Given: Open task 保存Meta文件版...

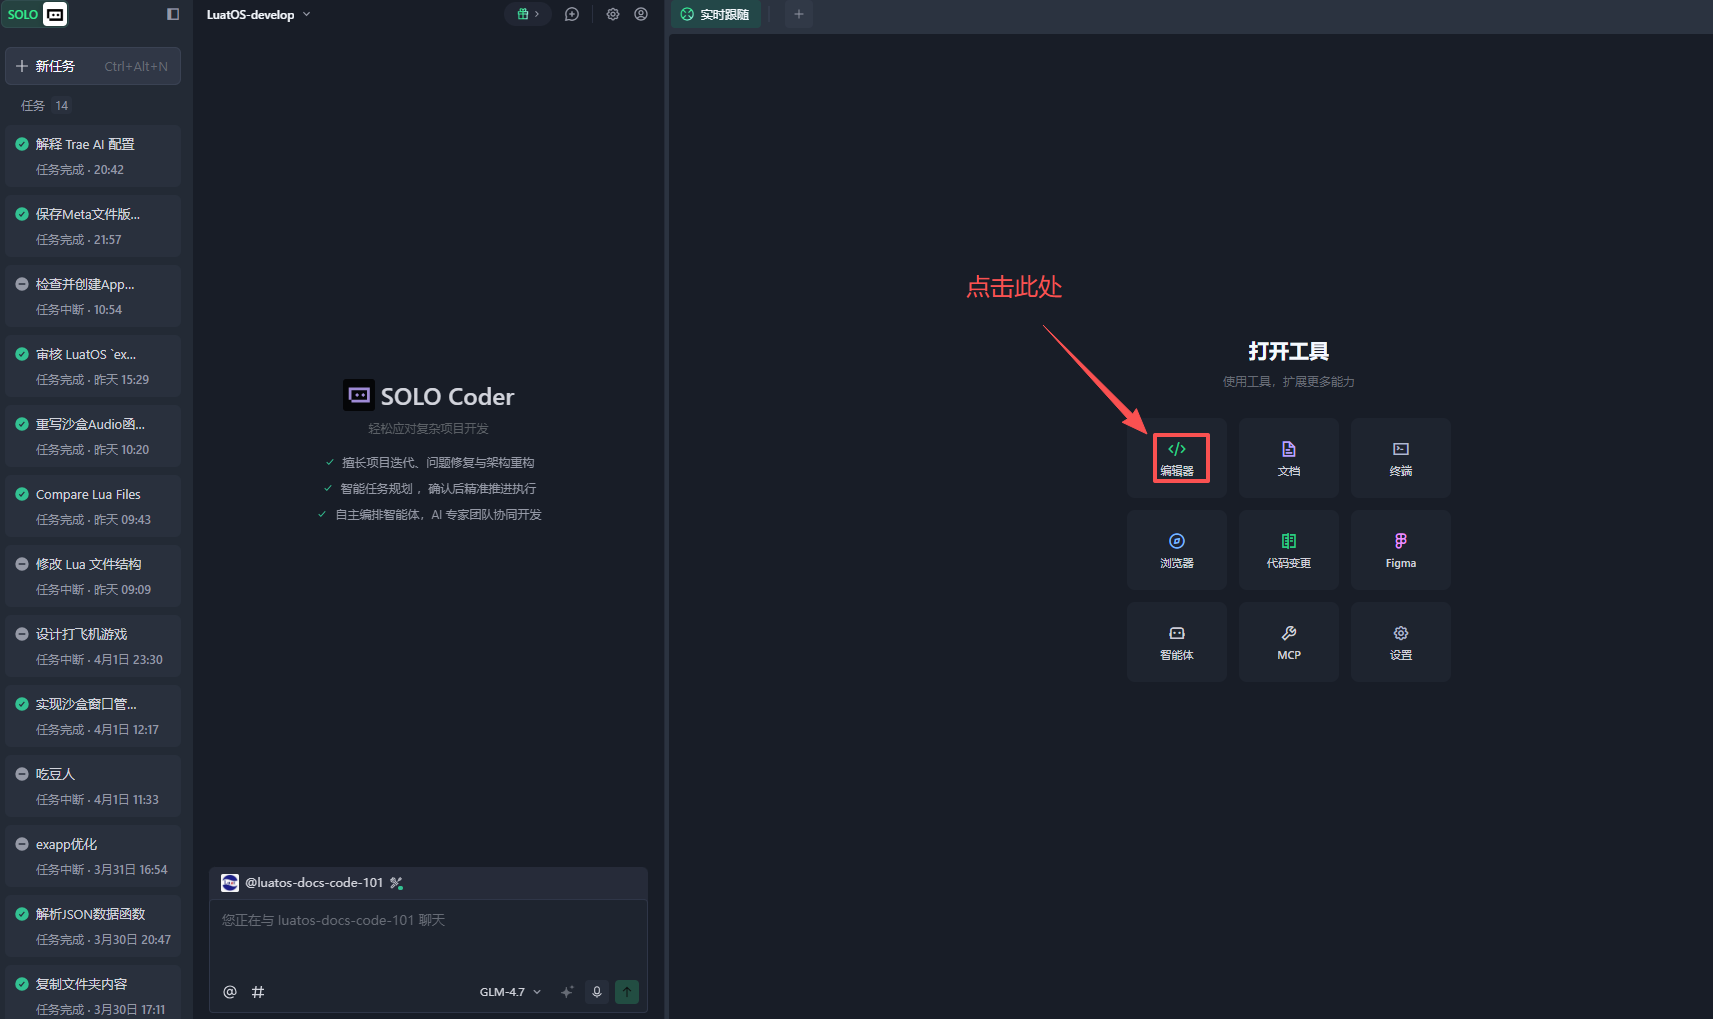Looking at the screenshot, I should coord(93,226).
